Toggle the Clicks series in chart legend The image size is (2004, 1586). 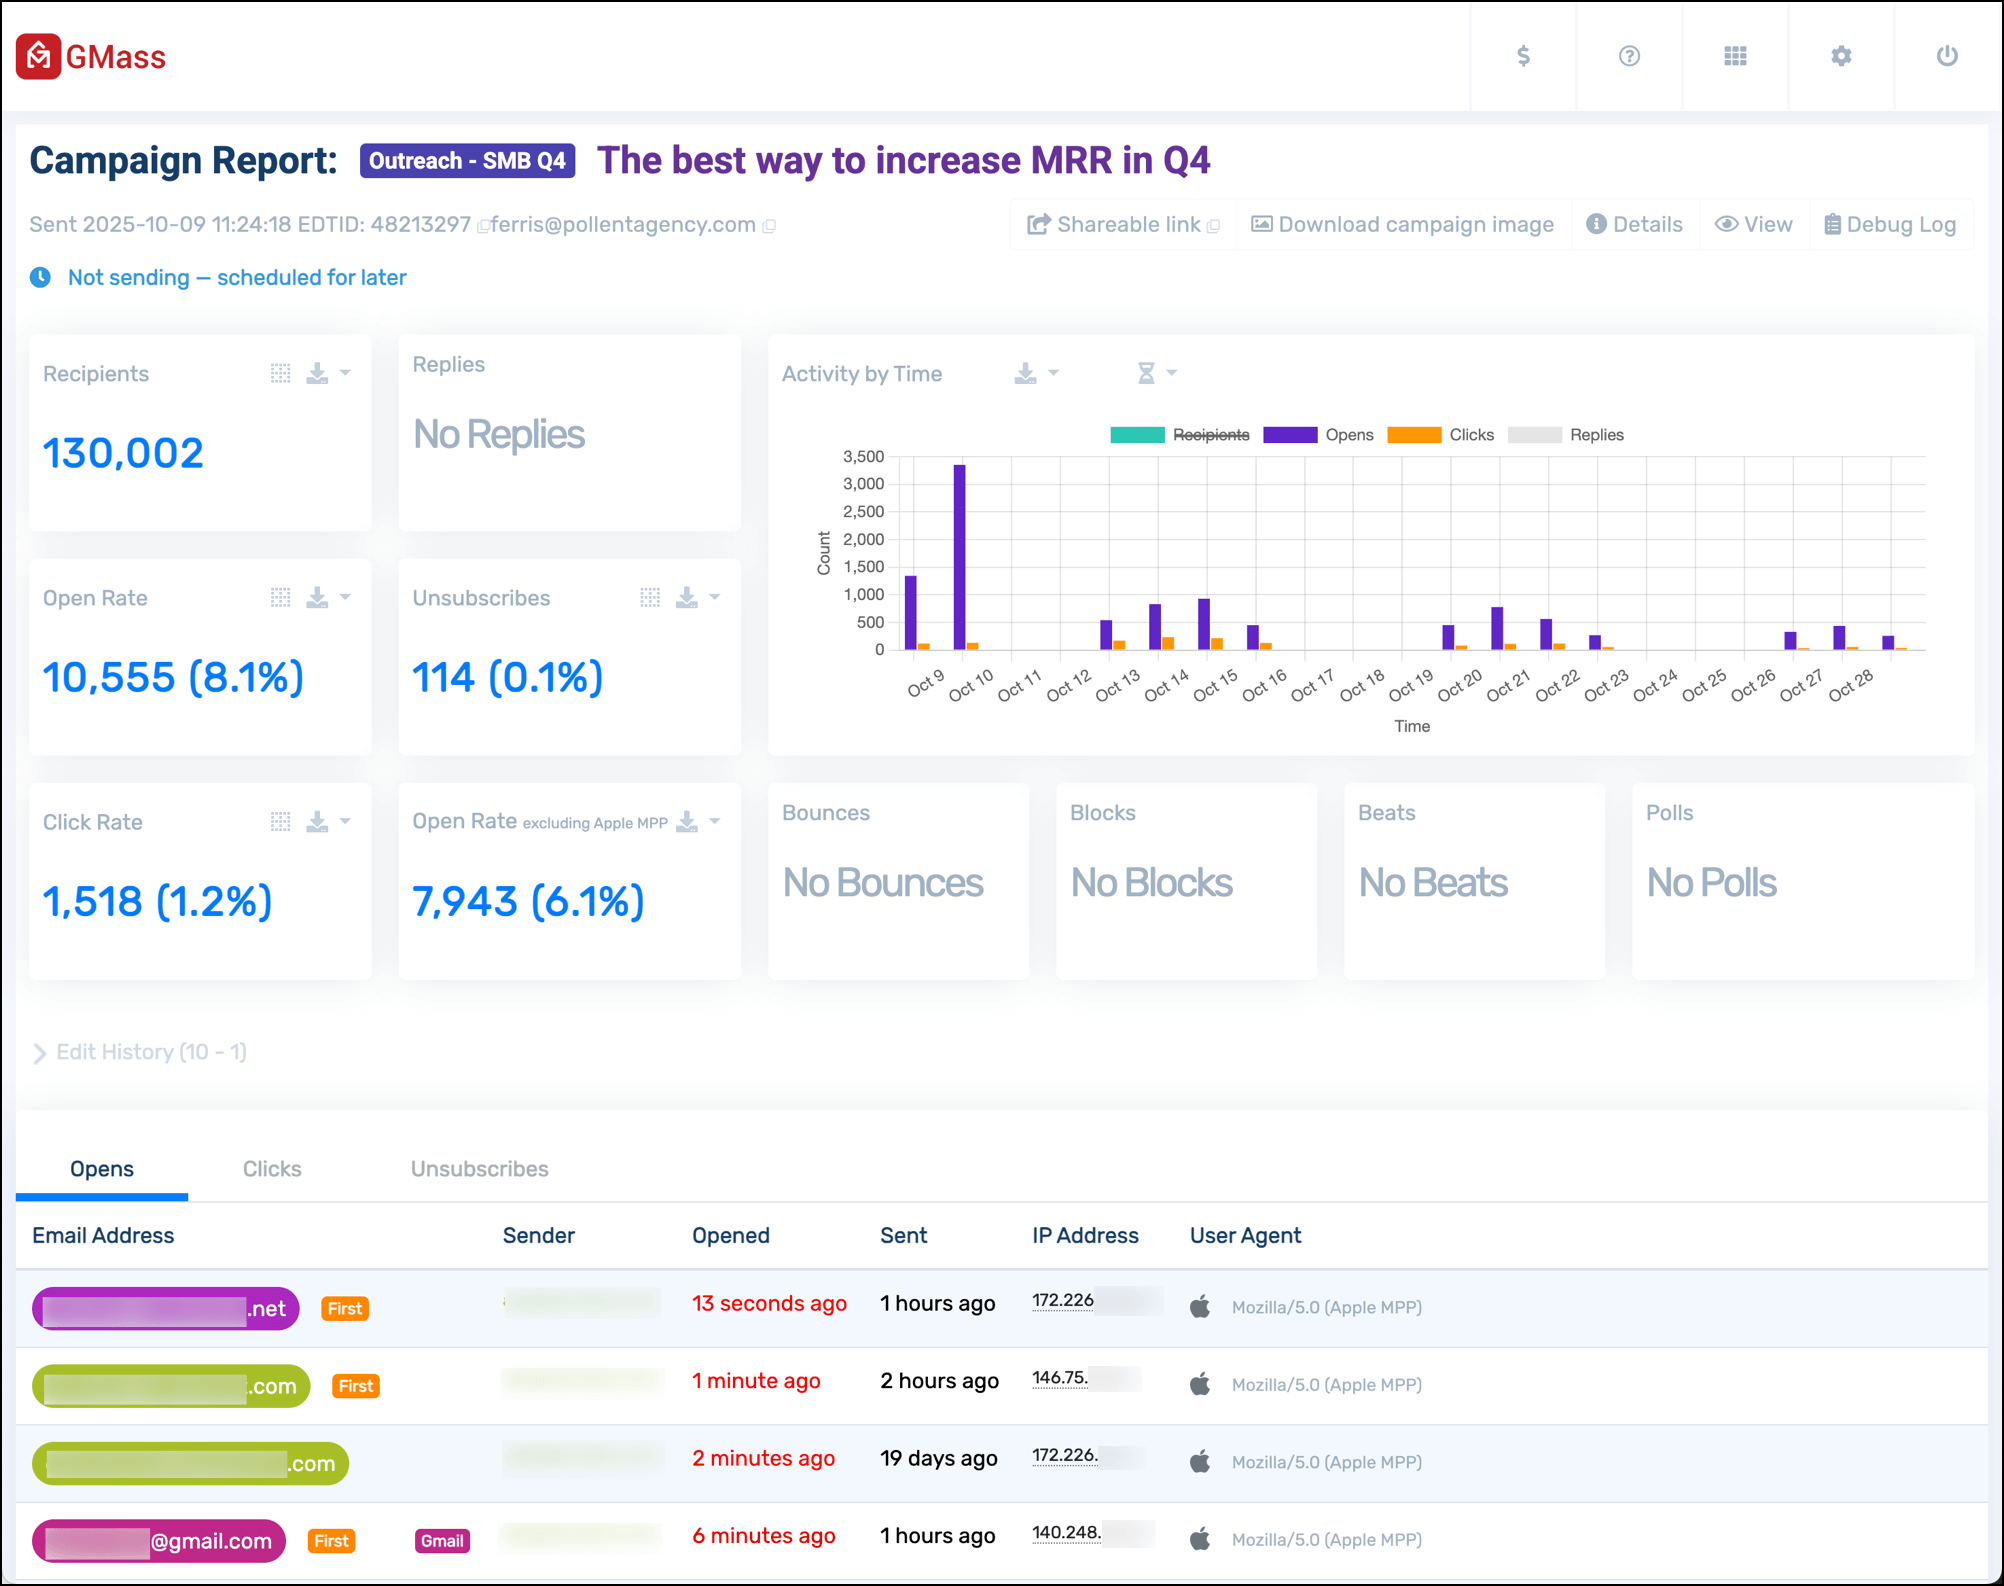pos(1470,435)
